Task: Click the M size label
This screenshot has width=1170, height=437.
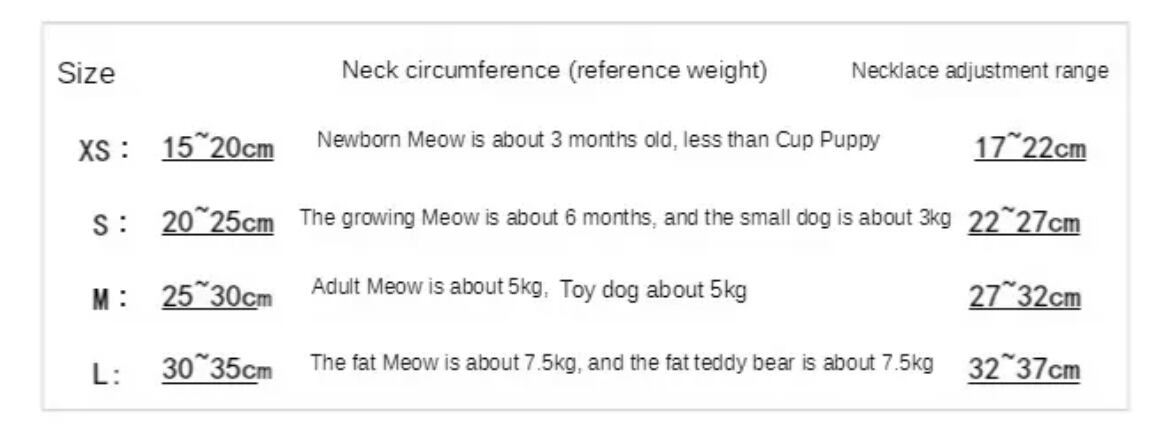Action: tap(110, 298)
